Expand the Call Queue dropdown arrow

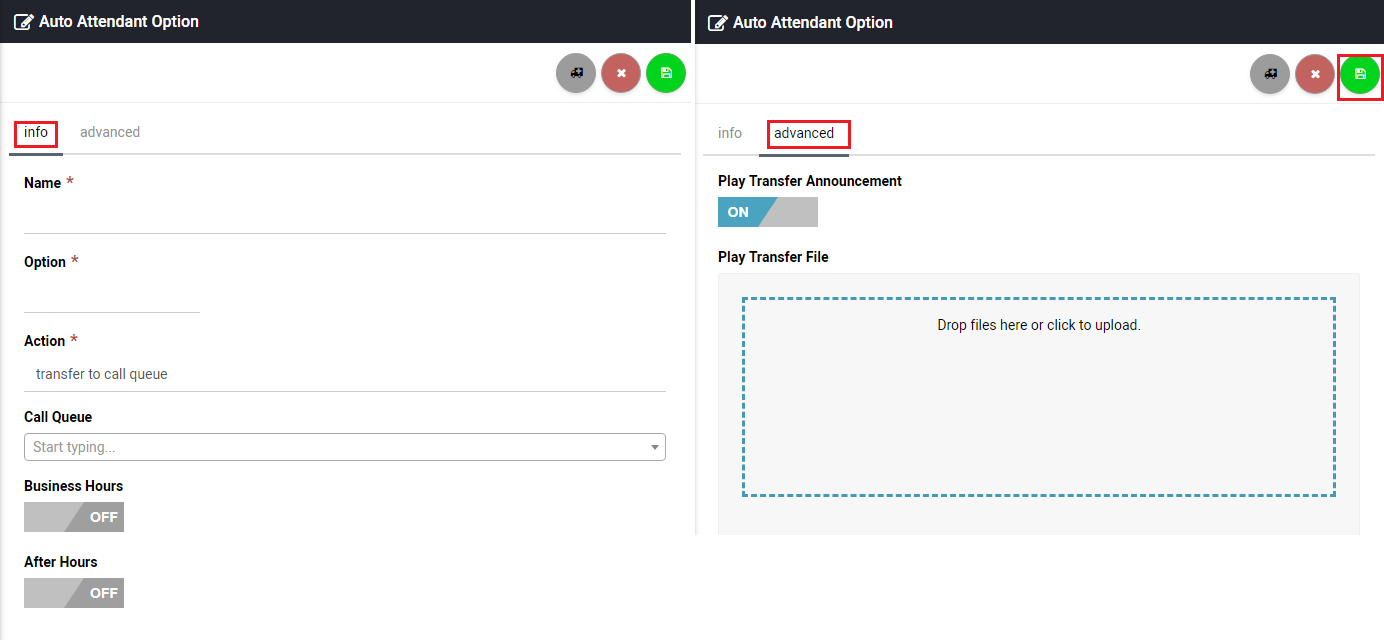pos(654,448)
